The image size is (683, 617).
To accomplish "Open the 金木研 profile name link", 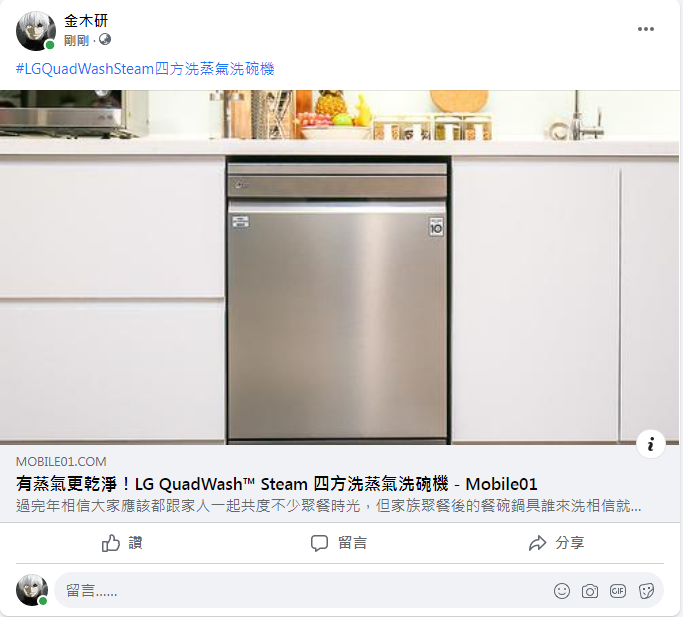I will click(86, 20).
